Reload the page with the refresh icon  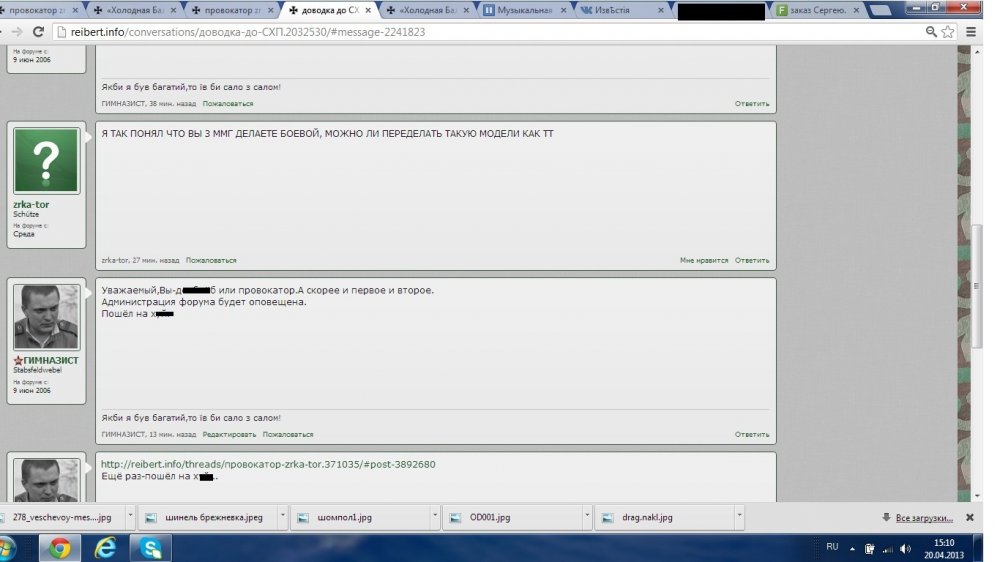[x=38, y=32]
